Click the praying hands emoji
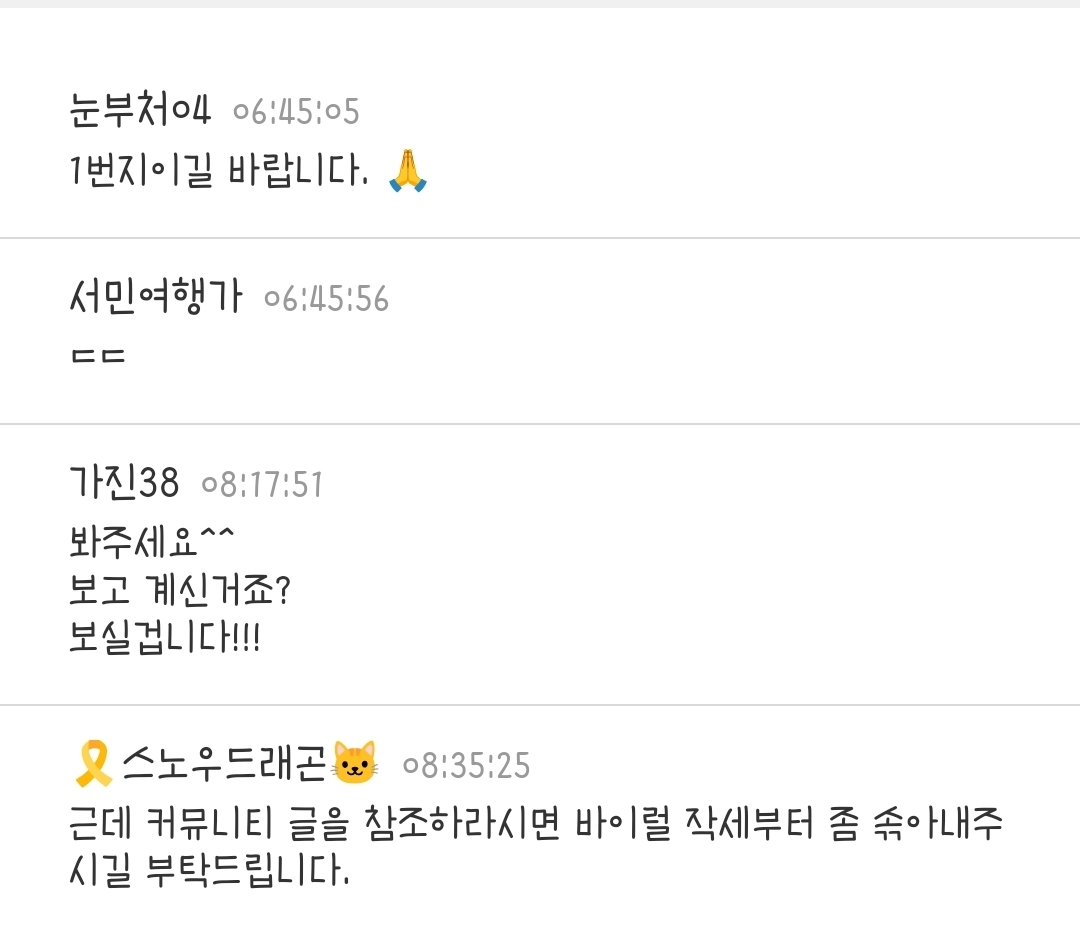 [408, 170]
